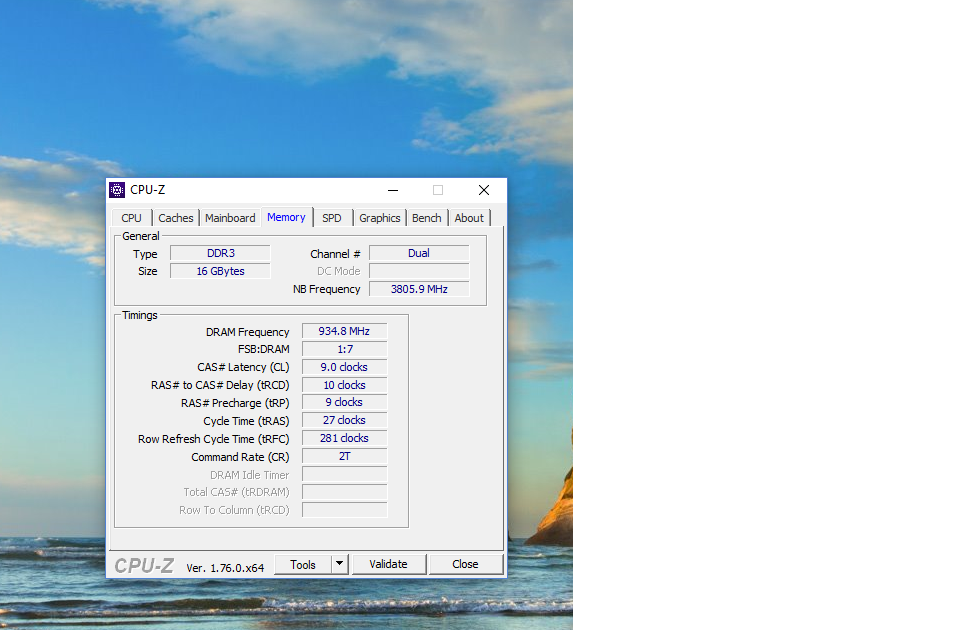Click the FSB:DRAM ratio value 1:7
Viewport: 957px width, 630px height.
[345, 349]
